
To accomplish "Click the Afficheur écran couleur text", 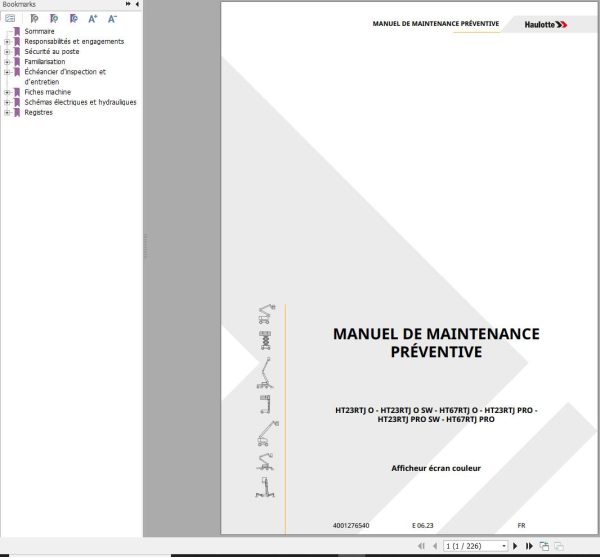I will 436,468.
